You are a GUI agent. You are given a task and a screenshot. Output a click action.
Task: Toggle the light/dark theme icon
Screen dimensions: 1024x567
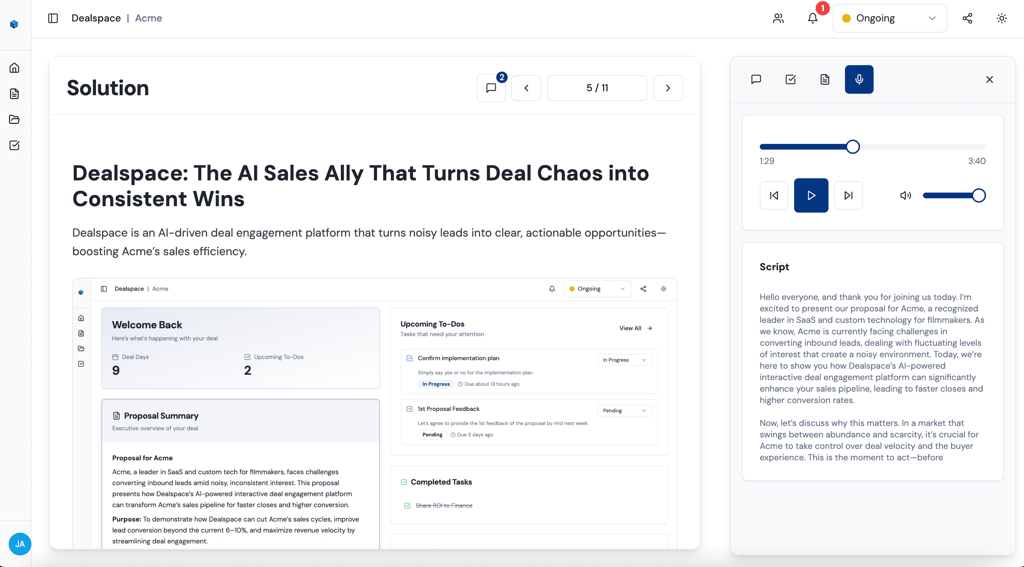click(1001, 18)
